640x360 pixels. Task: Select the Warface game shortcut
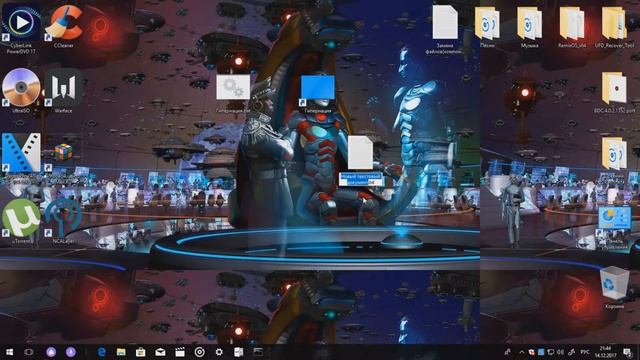point(64,87)
